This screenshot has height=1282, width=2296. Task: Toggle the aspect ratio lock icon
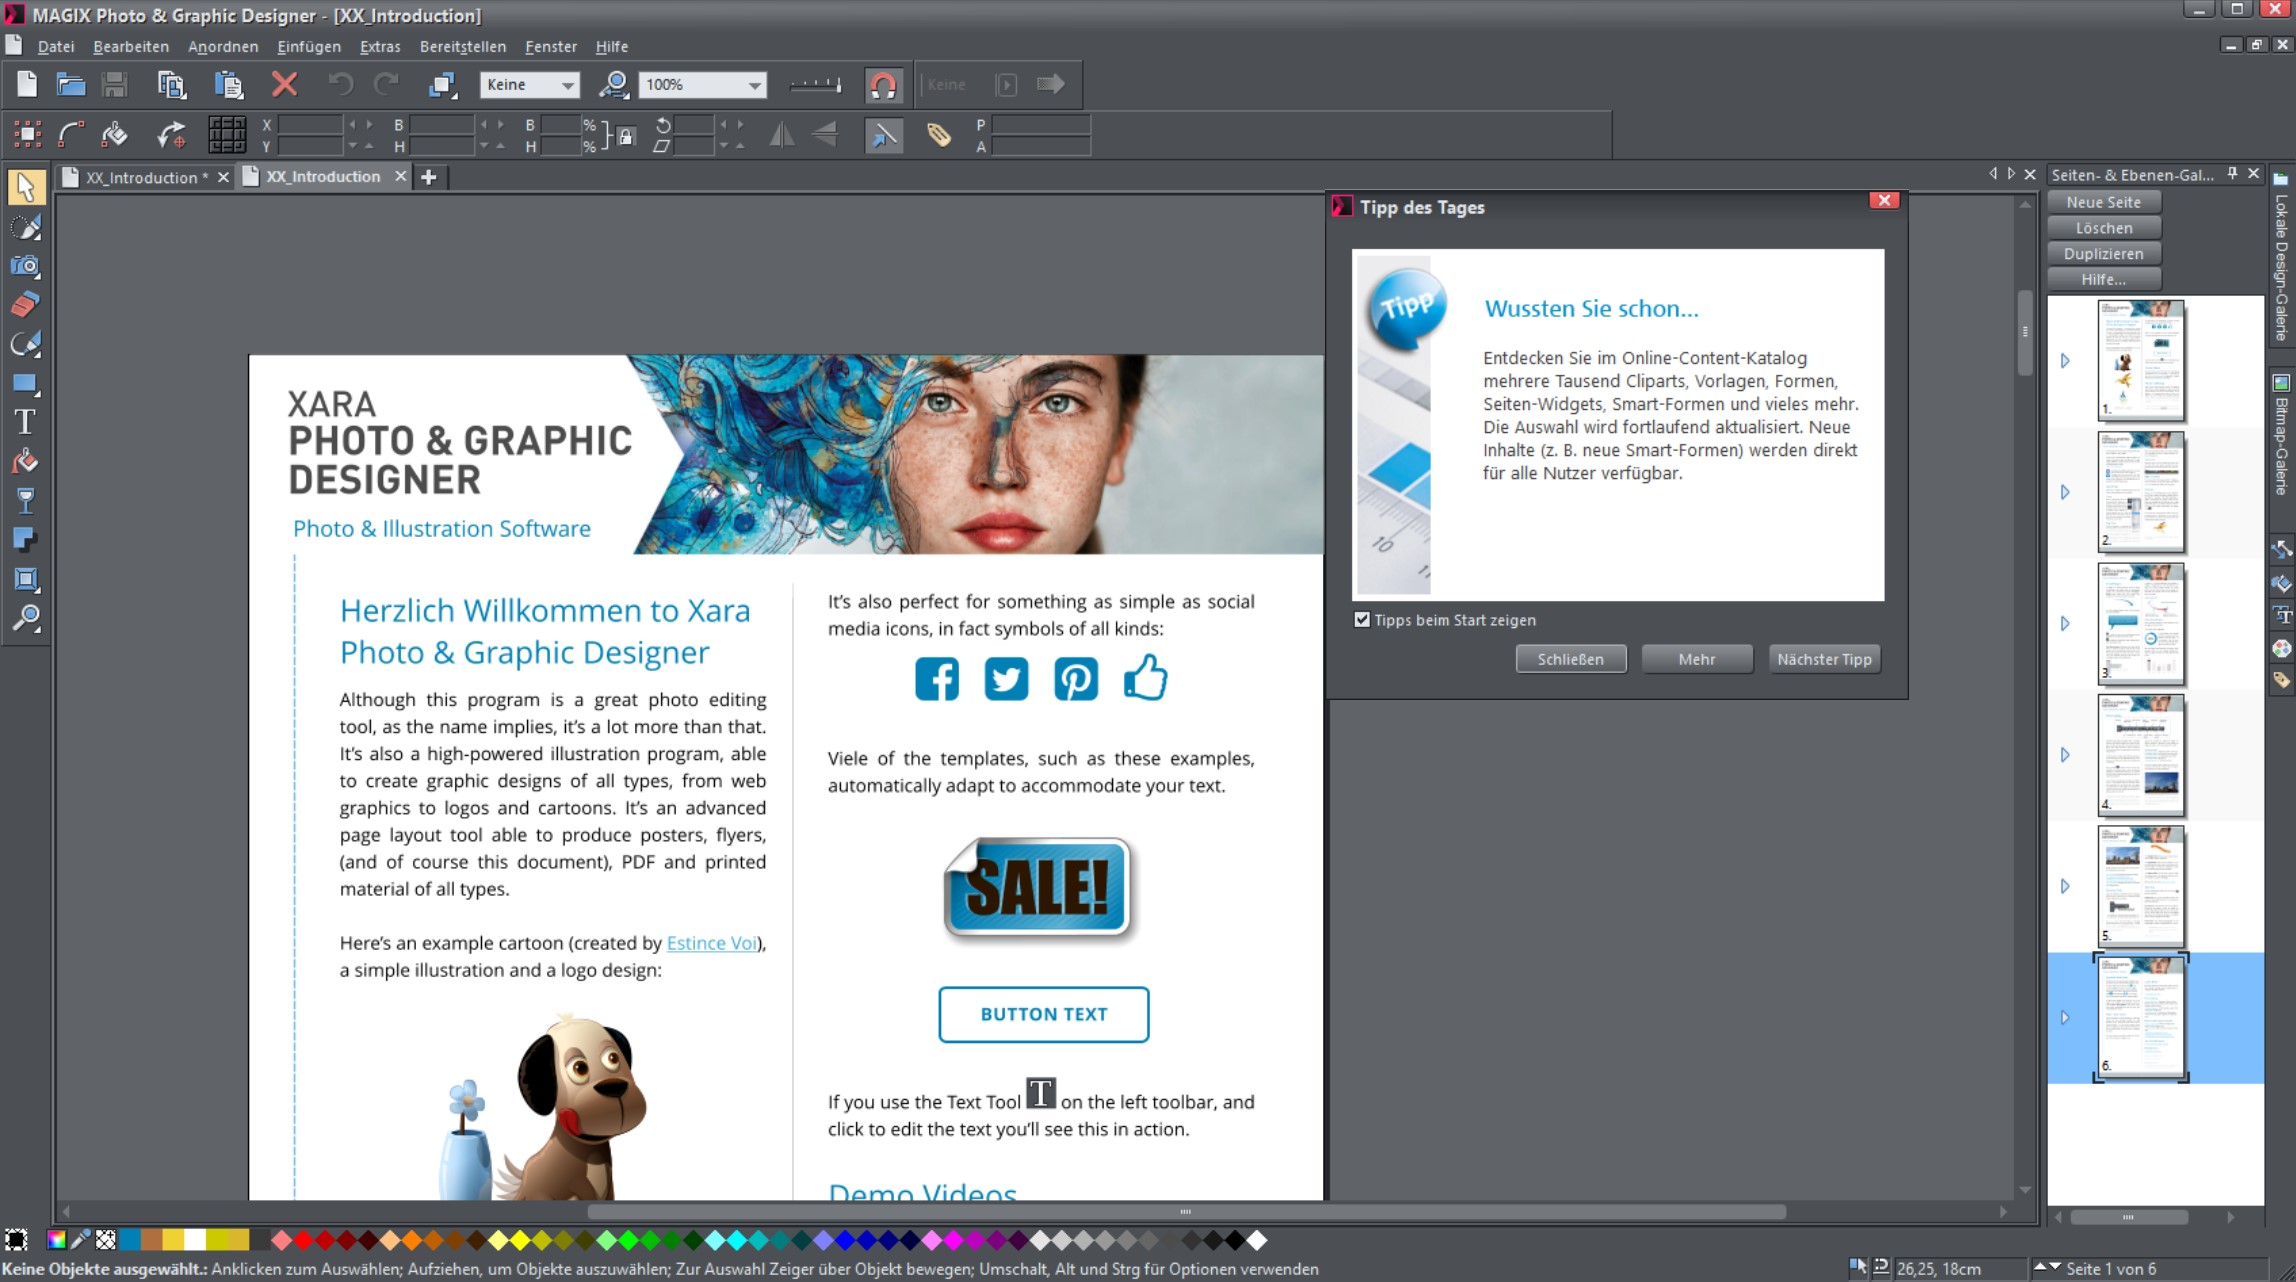tap(626, 135)
